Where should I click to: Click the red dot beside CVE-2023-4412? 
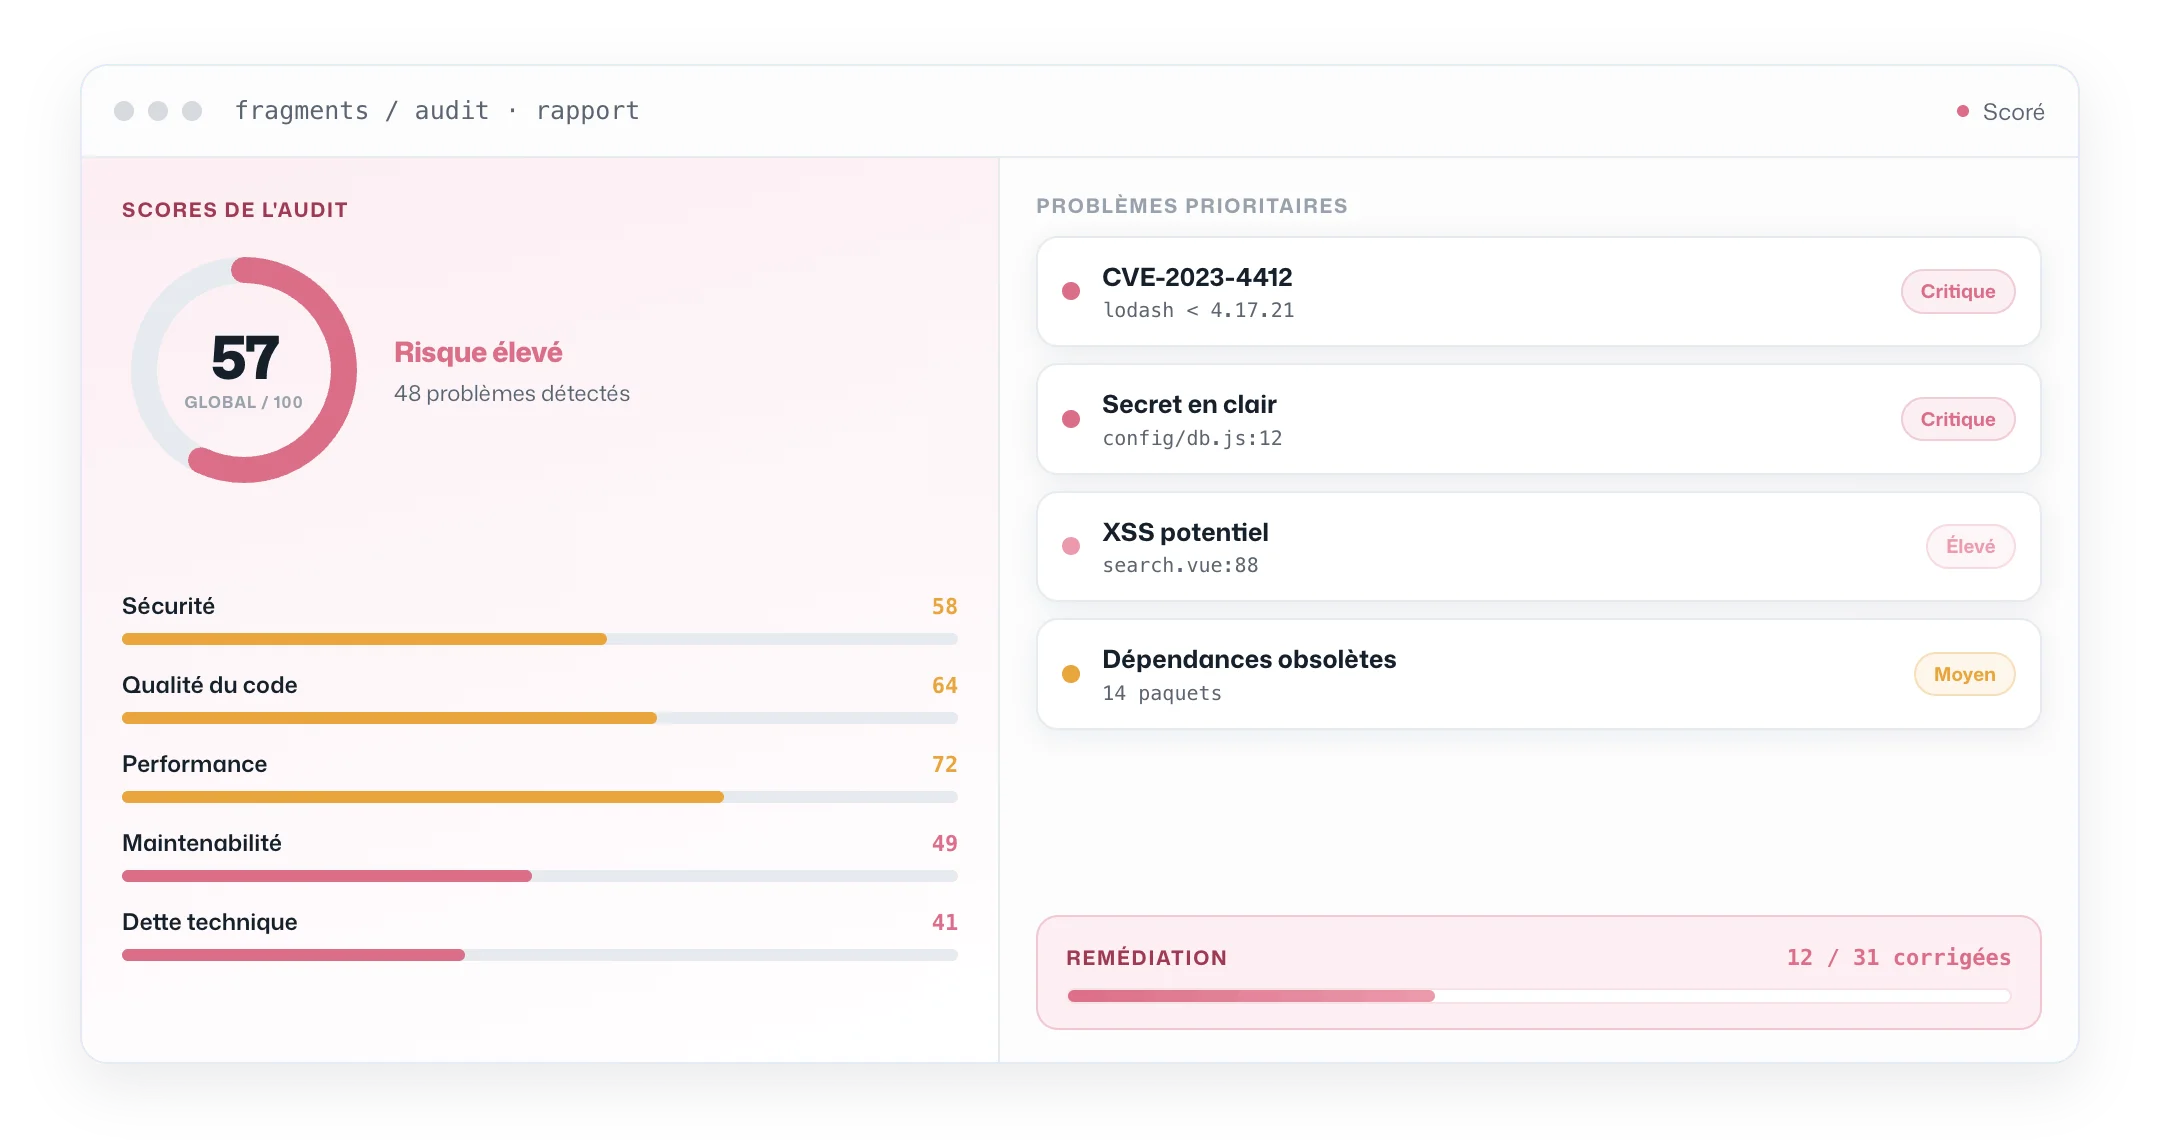[x=1071, y=291]
